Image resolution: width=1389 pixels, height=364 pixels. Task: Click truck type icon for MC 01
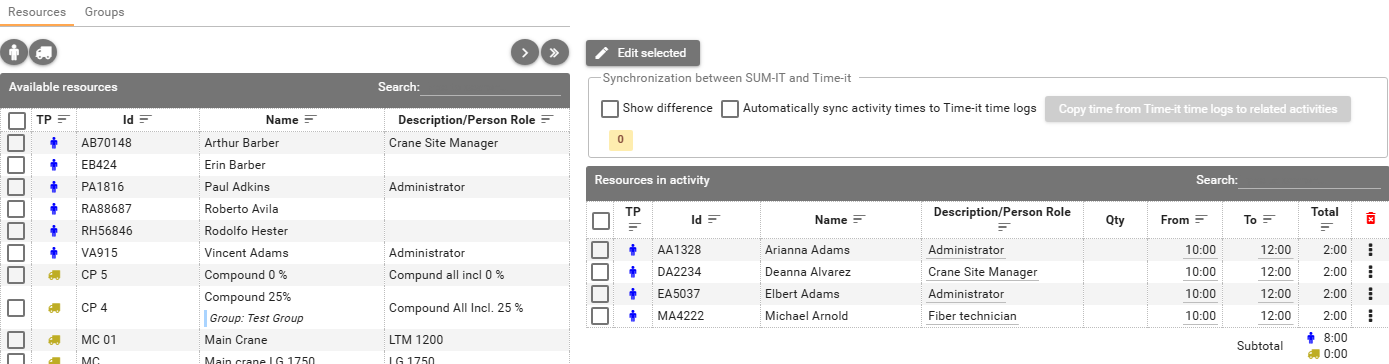(54, 341)
